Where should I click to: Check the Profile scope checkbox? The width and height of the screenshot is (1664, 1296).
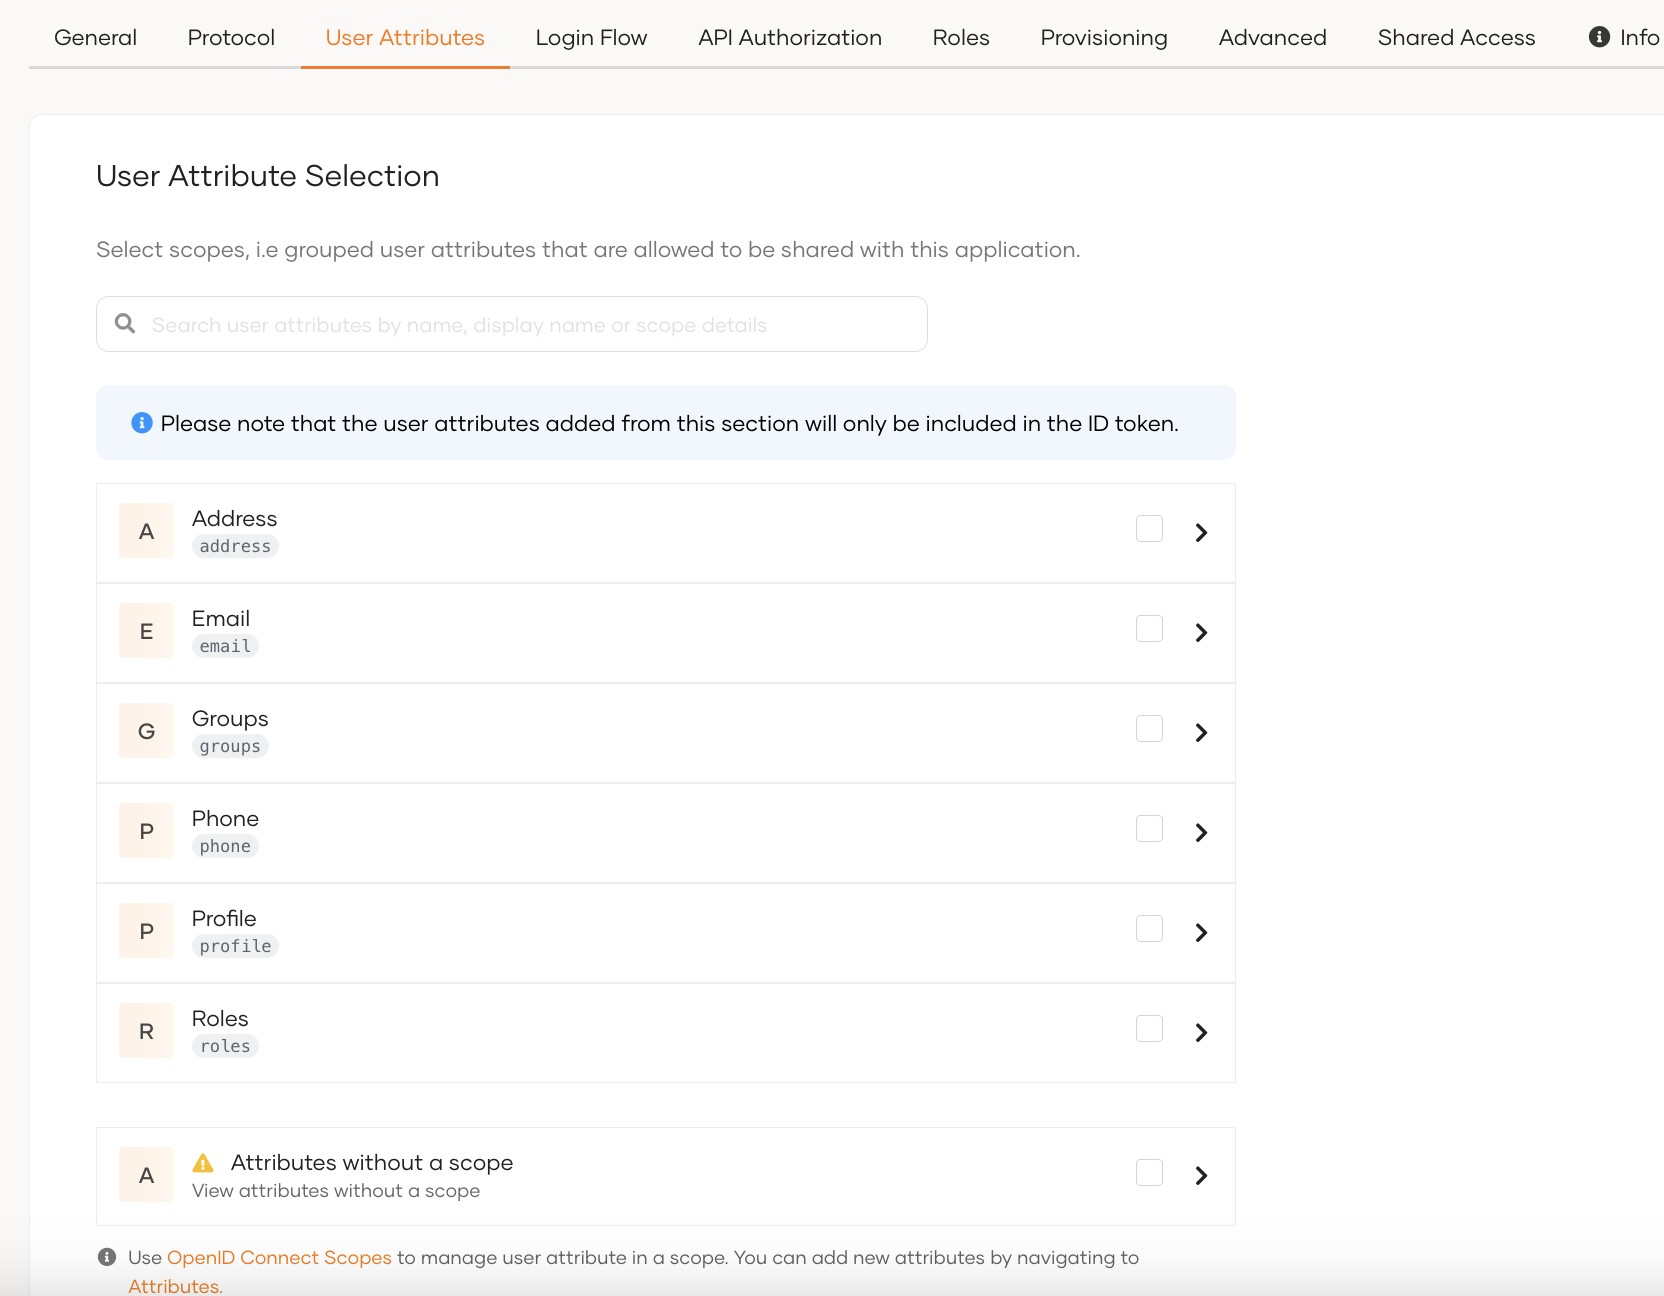[x=1149, y=929]
